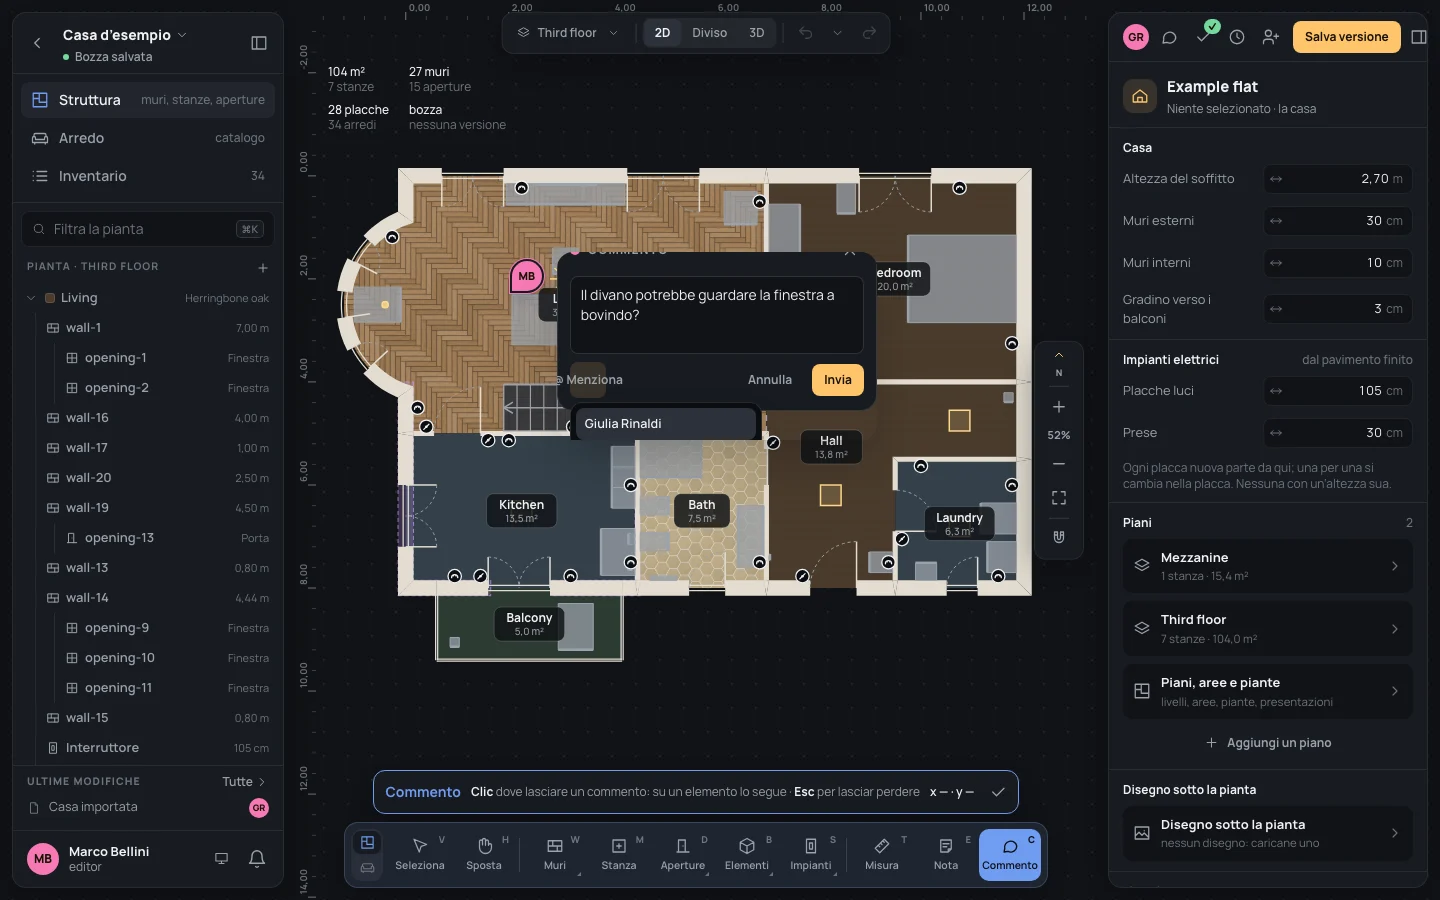Open the Inventario section
The image size is (1440, 900).
(148, 176)
